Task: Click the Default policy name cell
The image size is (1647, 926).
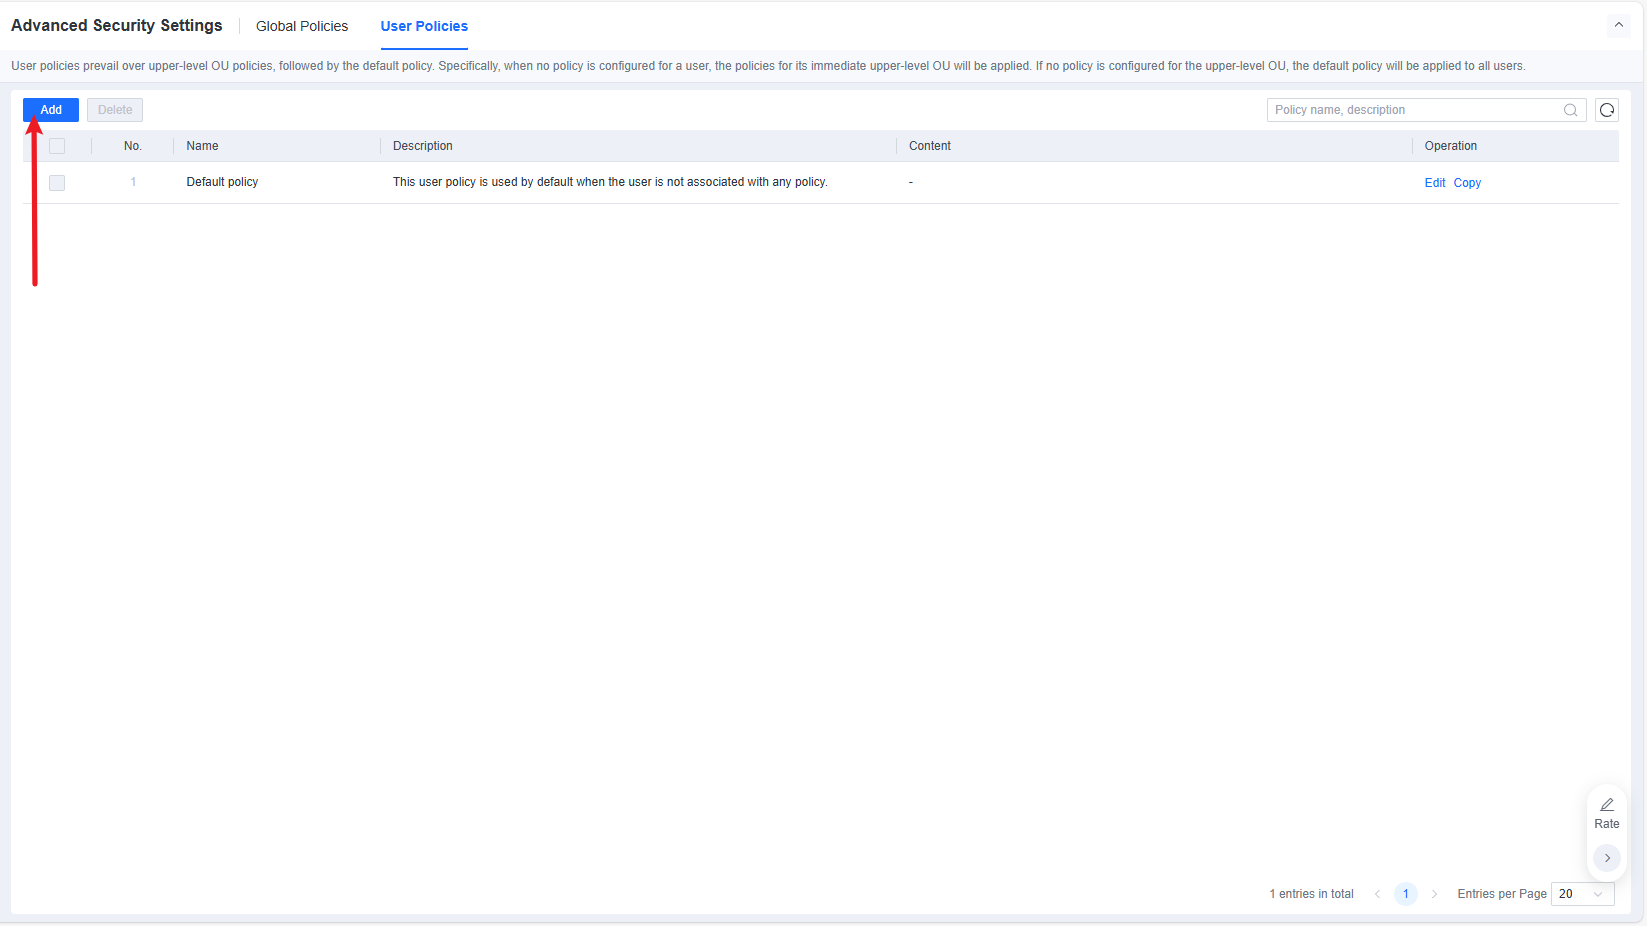Action: pos(222,182)
